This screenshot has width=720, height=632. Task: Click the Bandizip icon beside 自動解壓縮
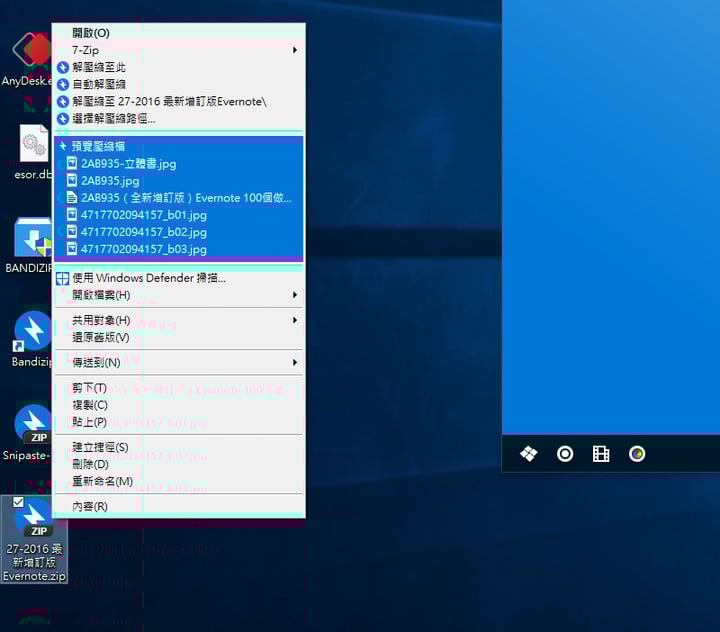point(63,85)
